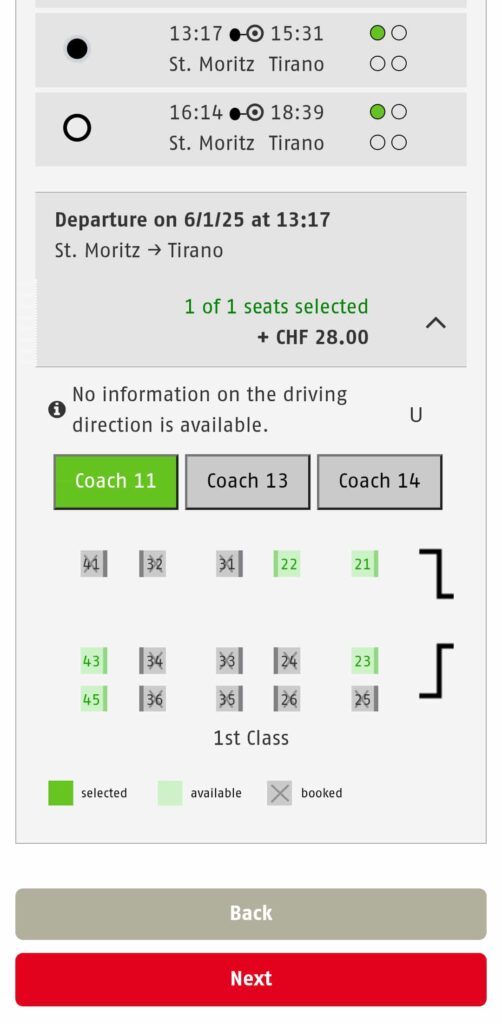Screen dimensions: 502x1024
Task: Go to the Next step
Action: point(251,979)
